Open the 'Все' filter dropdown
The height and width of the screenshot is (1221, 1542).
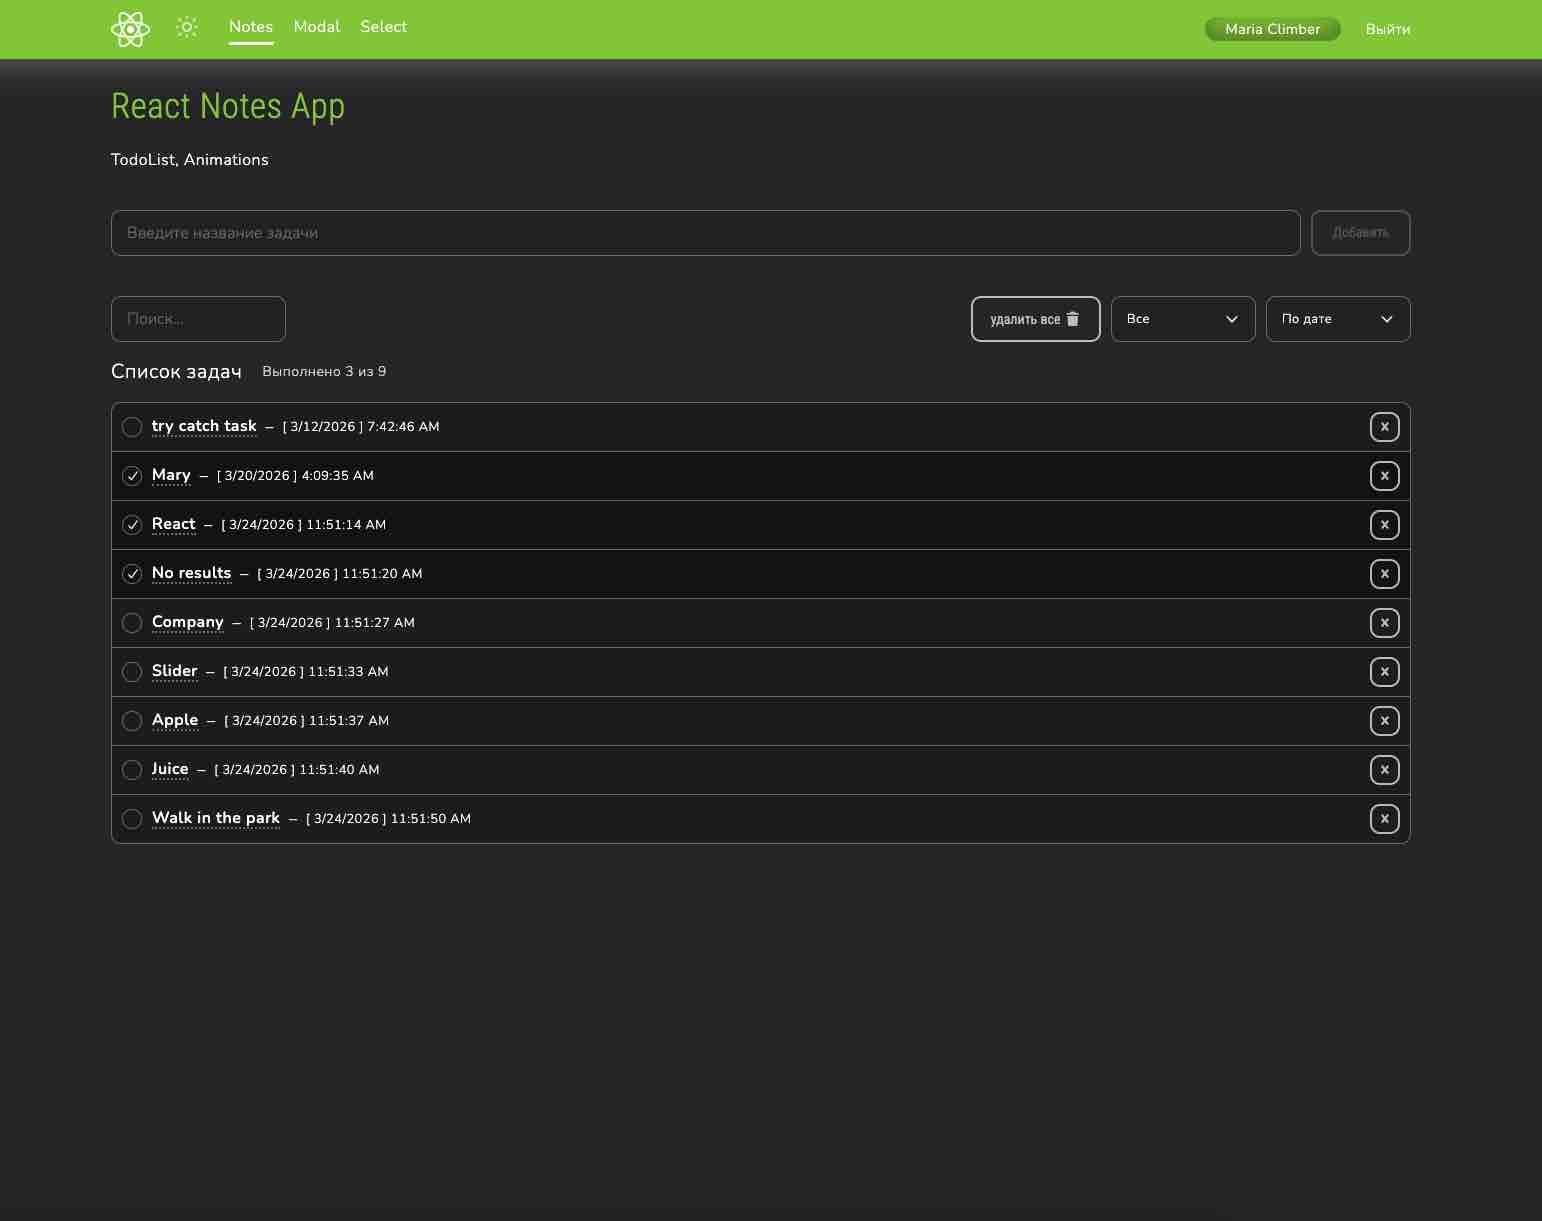click(1182, 319)
